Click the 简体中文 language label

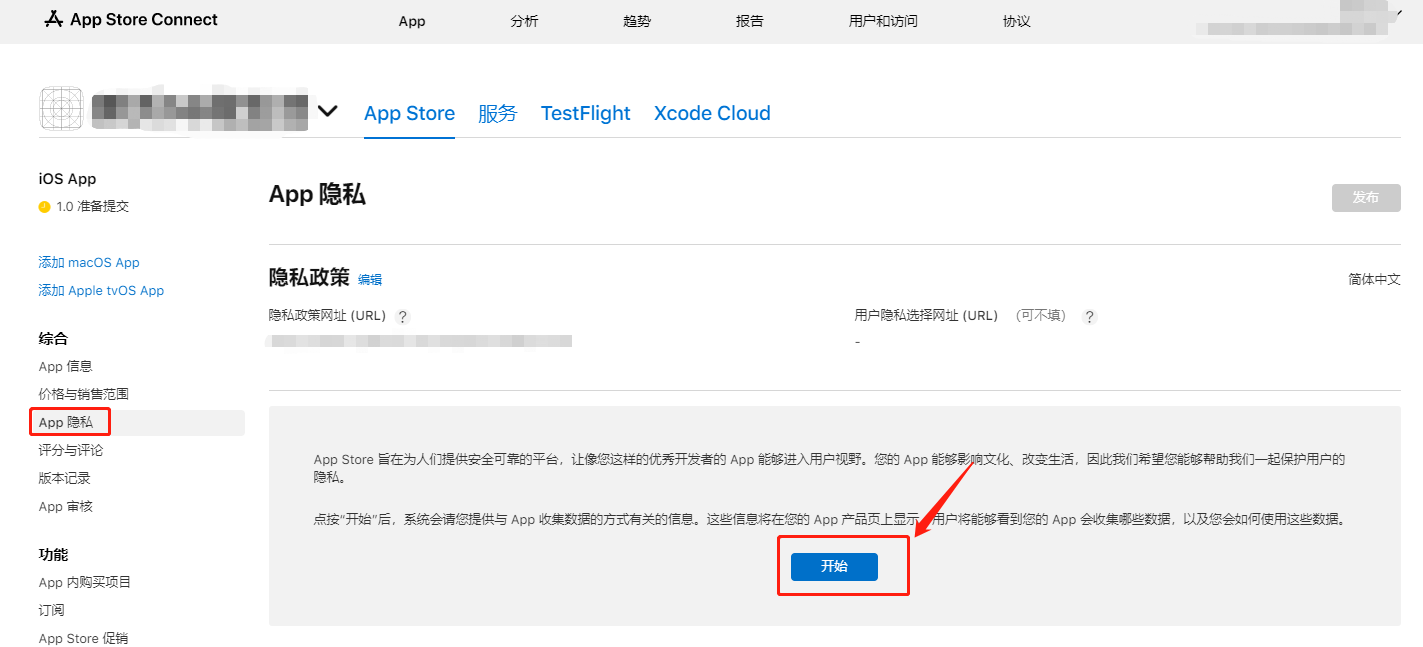[1375, 280]
